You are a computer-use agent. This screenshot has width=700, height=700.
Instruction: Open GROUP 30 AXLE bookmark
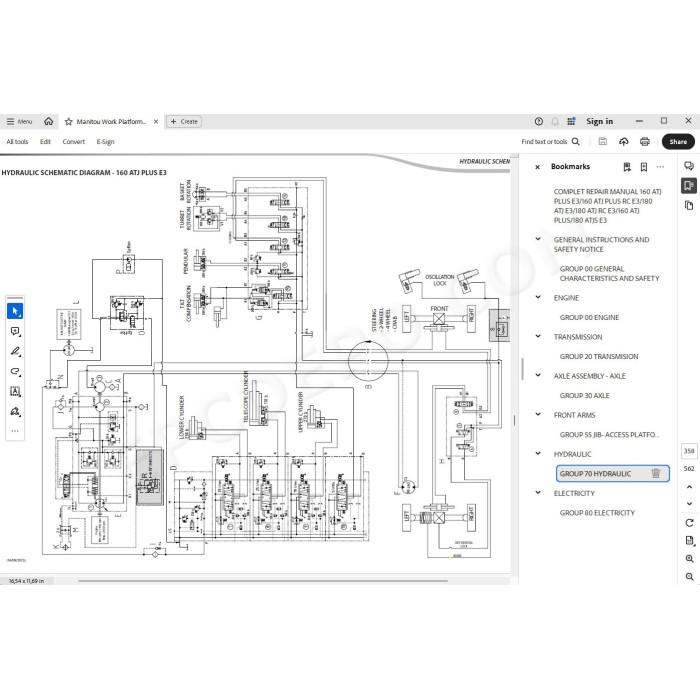click(x=584, y=396)
